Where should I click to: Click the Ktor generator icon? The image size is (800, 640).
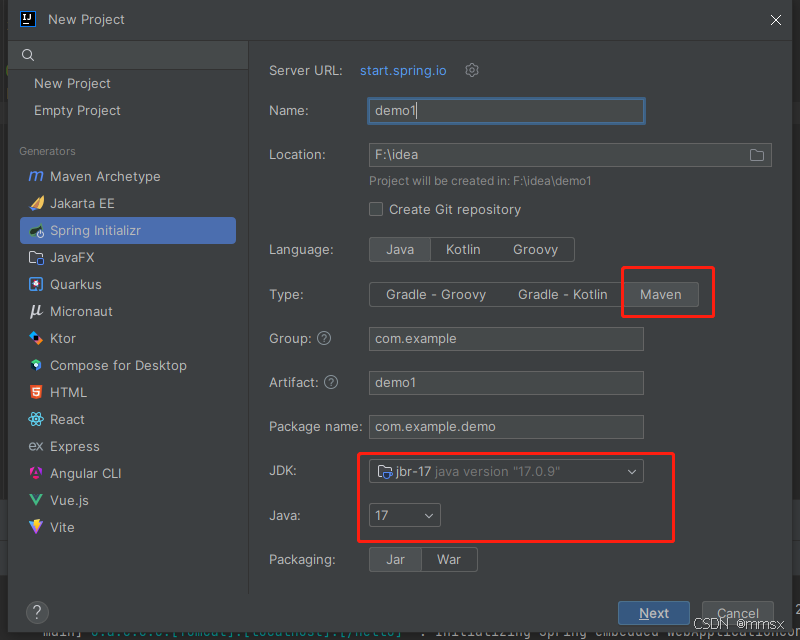(36, 338)
